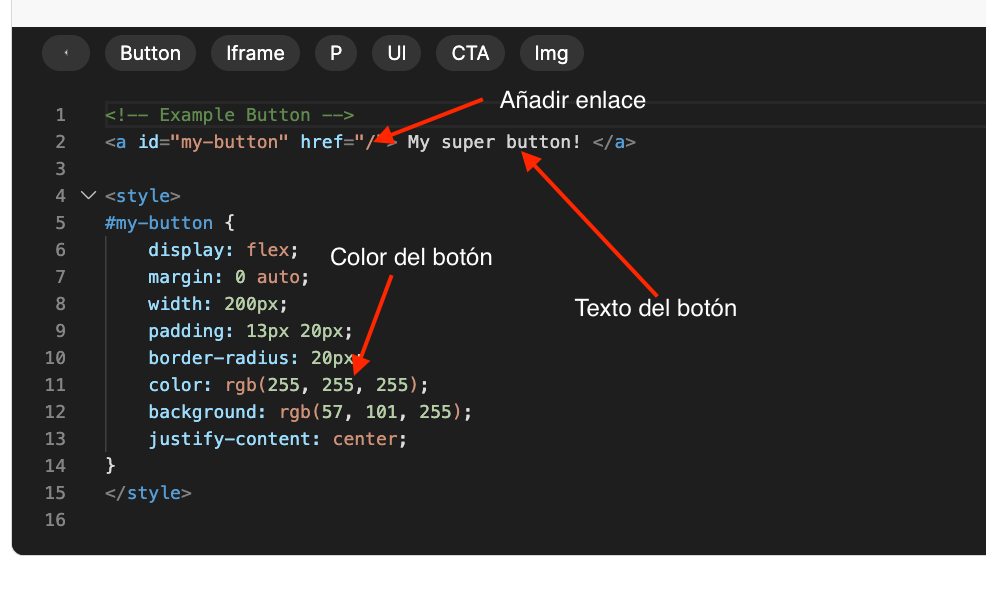
Task: Collapse the style block fold chevron
Action: pyautogui.click(x=88, y=195)
